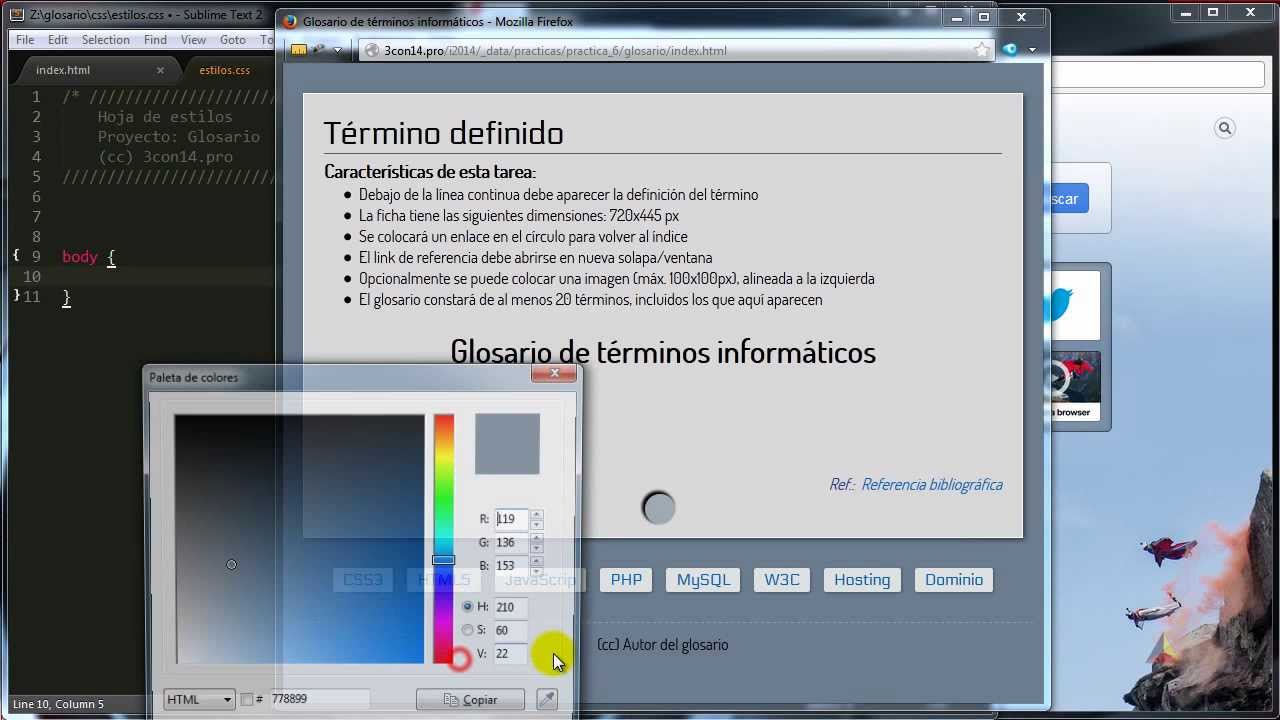The height and width of the screenshot is (720, 1280).
Task: Click the G value field showing 136
Action: [x=511, y=542]
